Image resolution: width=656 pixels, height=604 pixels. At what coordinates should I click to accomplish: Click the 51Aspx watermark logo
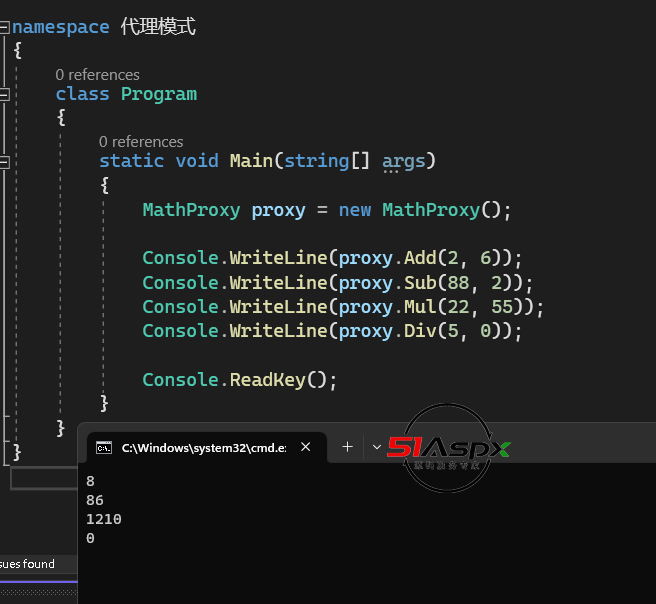point(448,449)
